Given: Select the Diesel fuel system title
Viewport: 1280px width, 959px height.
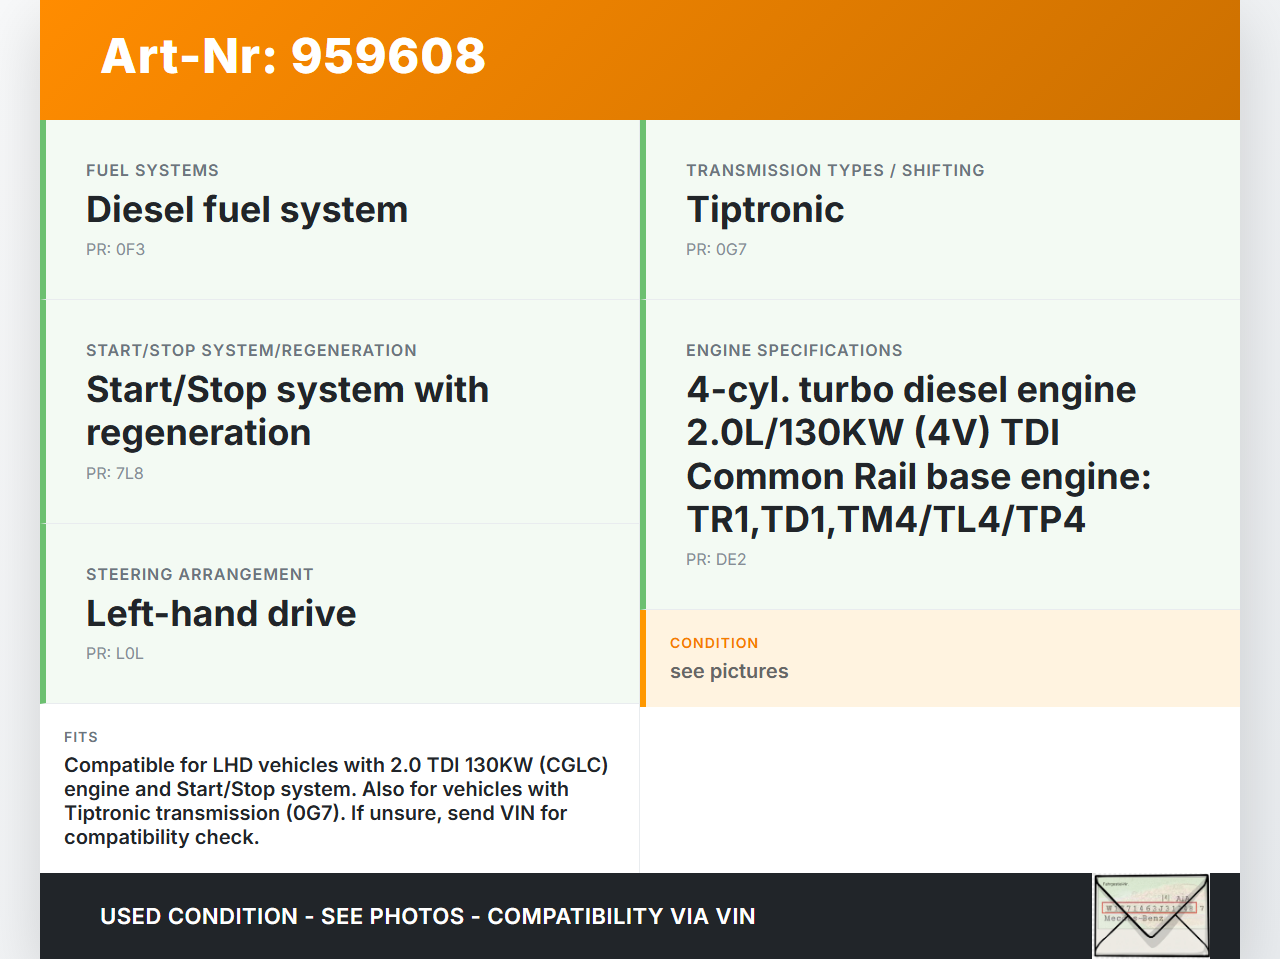Looking at the screenshot, I should (247, 210).
